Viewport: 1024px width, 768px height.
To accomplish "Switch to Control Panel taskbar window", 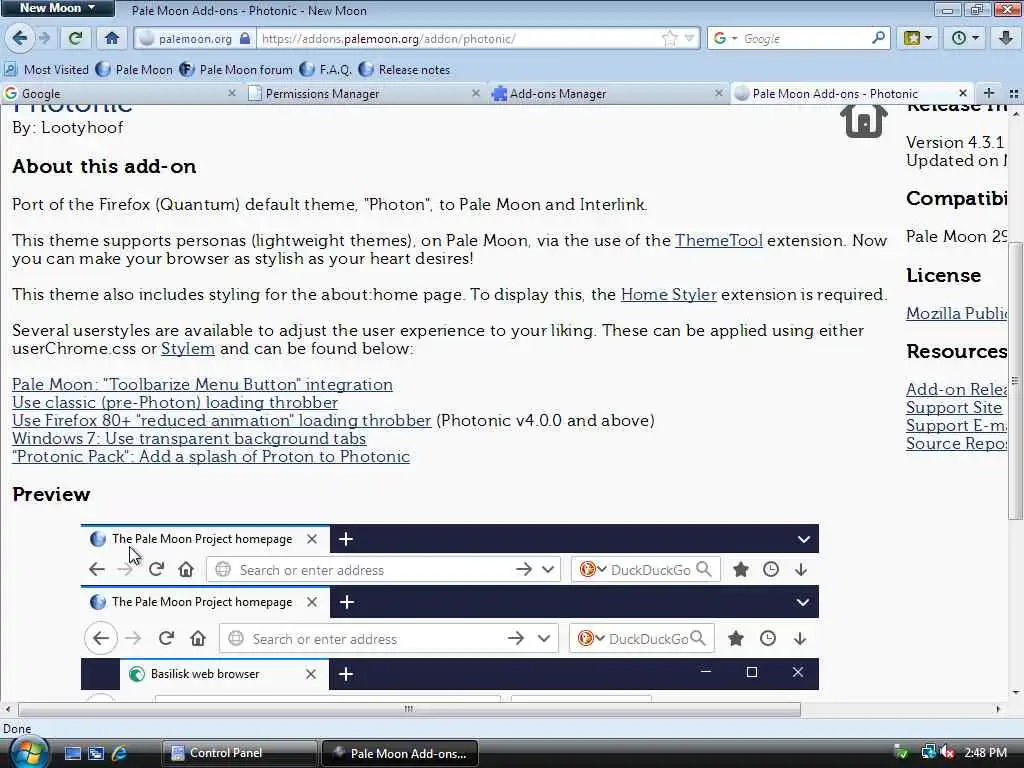I will 239,753.
